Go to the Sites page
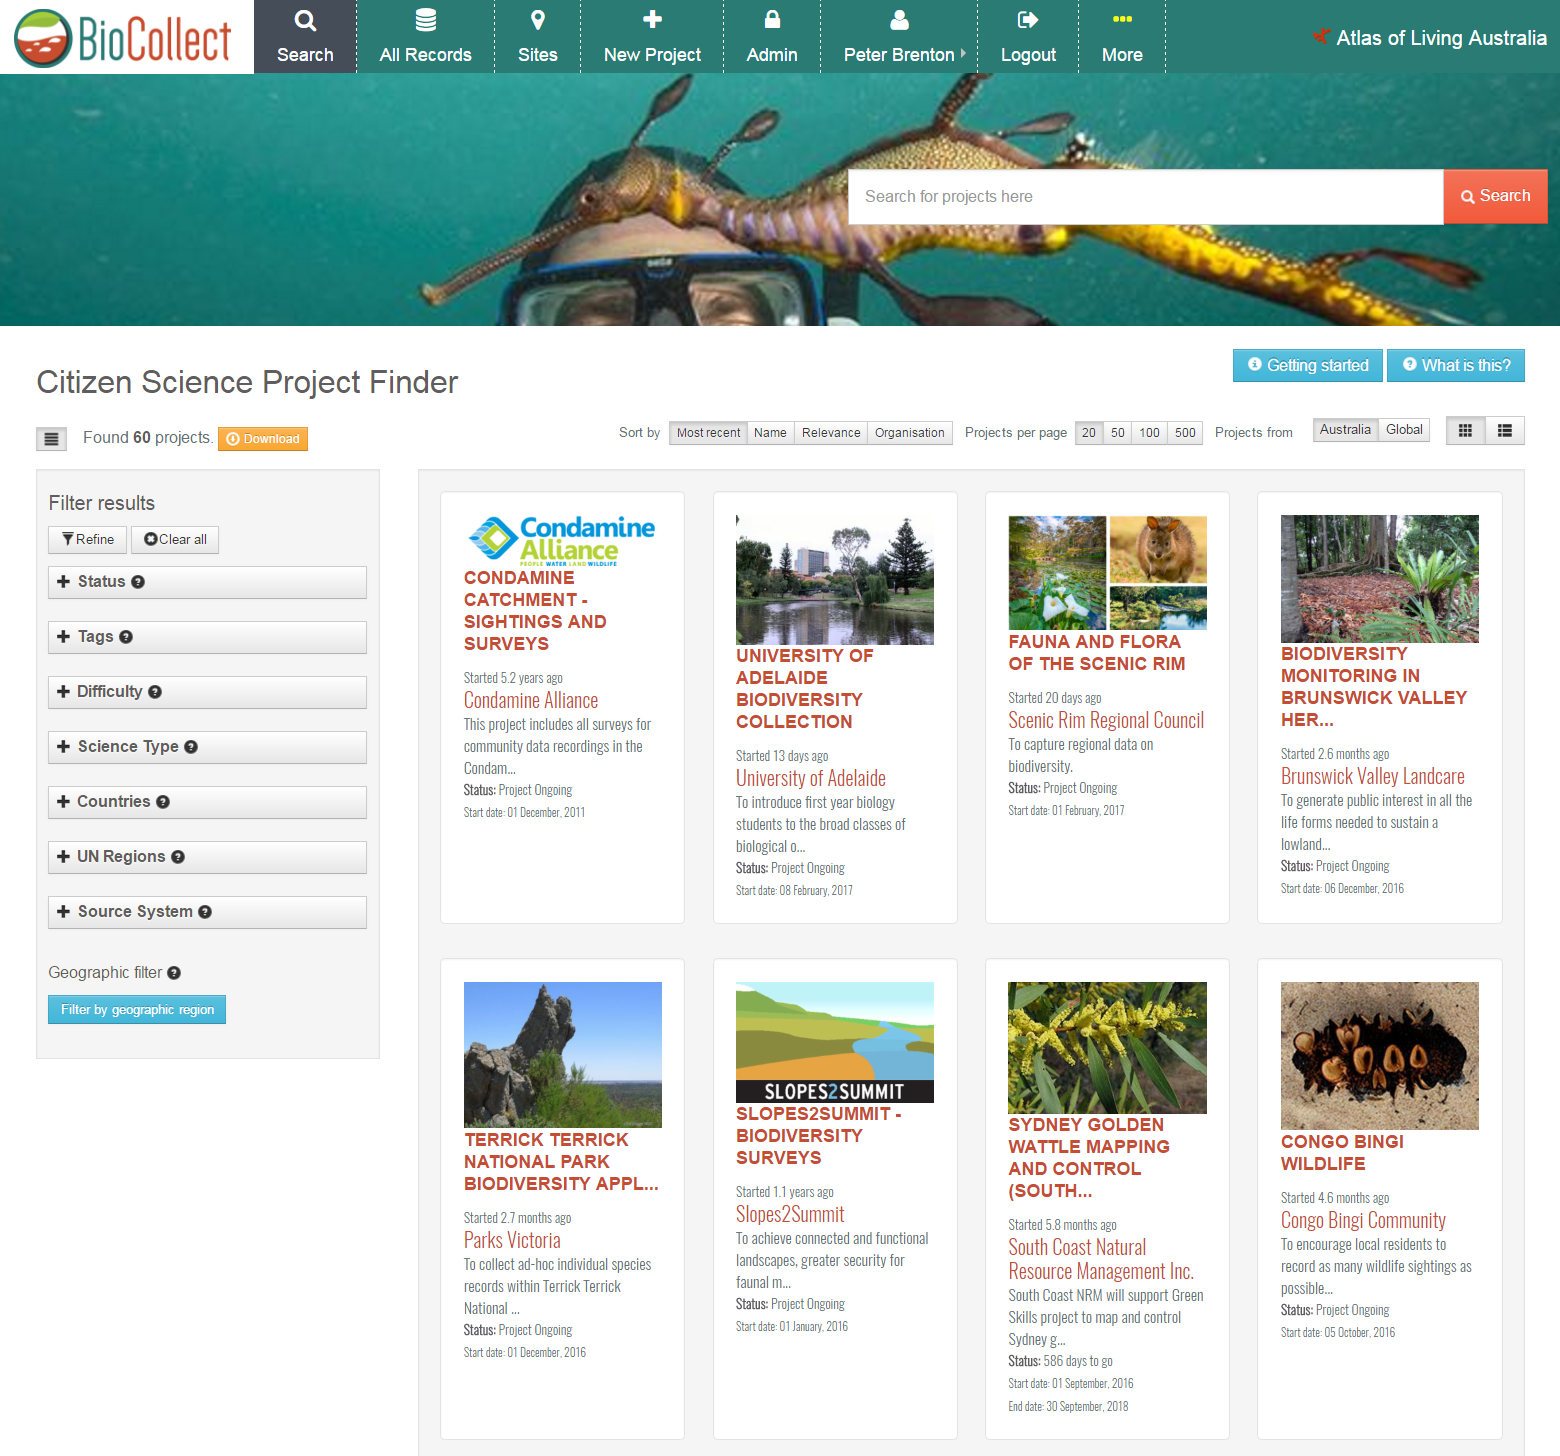This screenshot has height=1456, width=1560. [x=537, y=37]
